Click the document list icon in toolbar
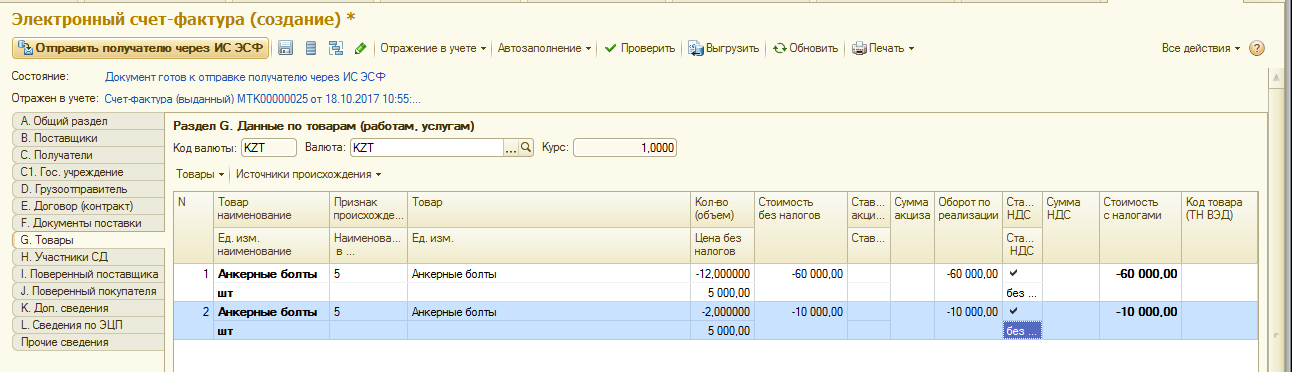The image size is (1292, 372). tap(310, 48)
